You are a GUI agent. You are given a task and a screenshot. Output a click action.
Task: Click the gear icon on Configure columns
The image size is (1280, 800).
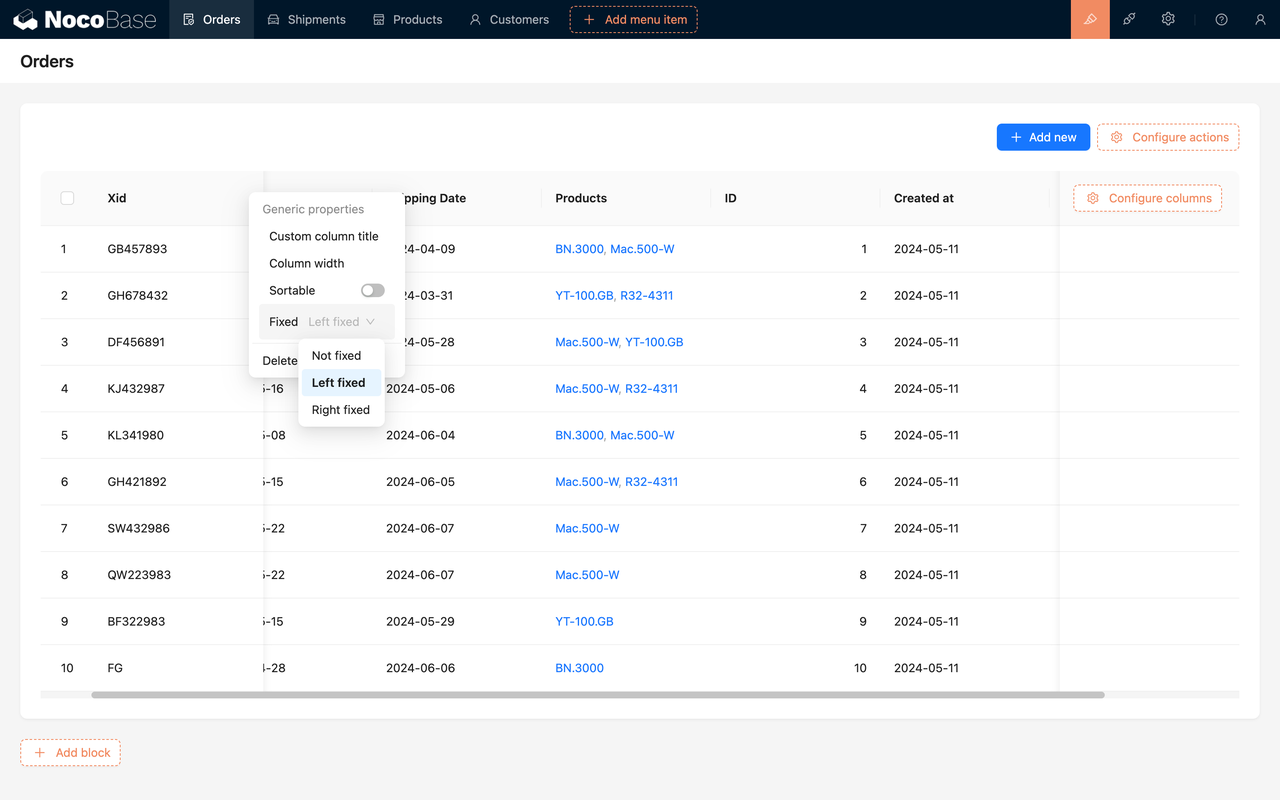tap(1092, 198)
